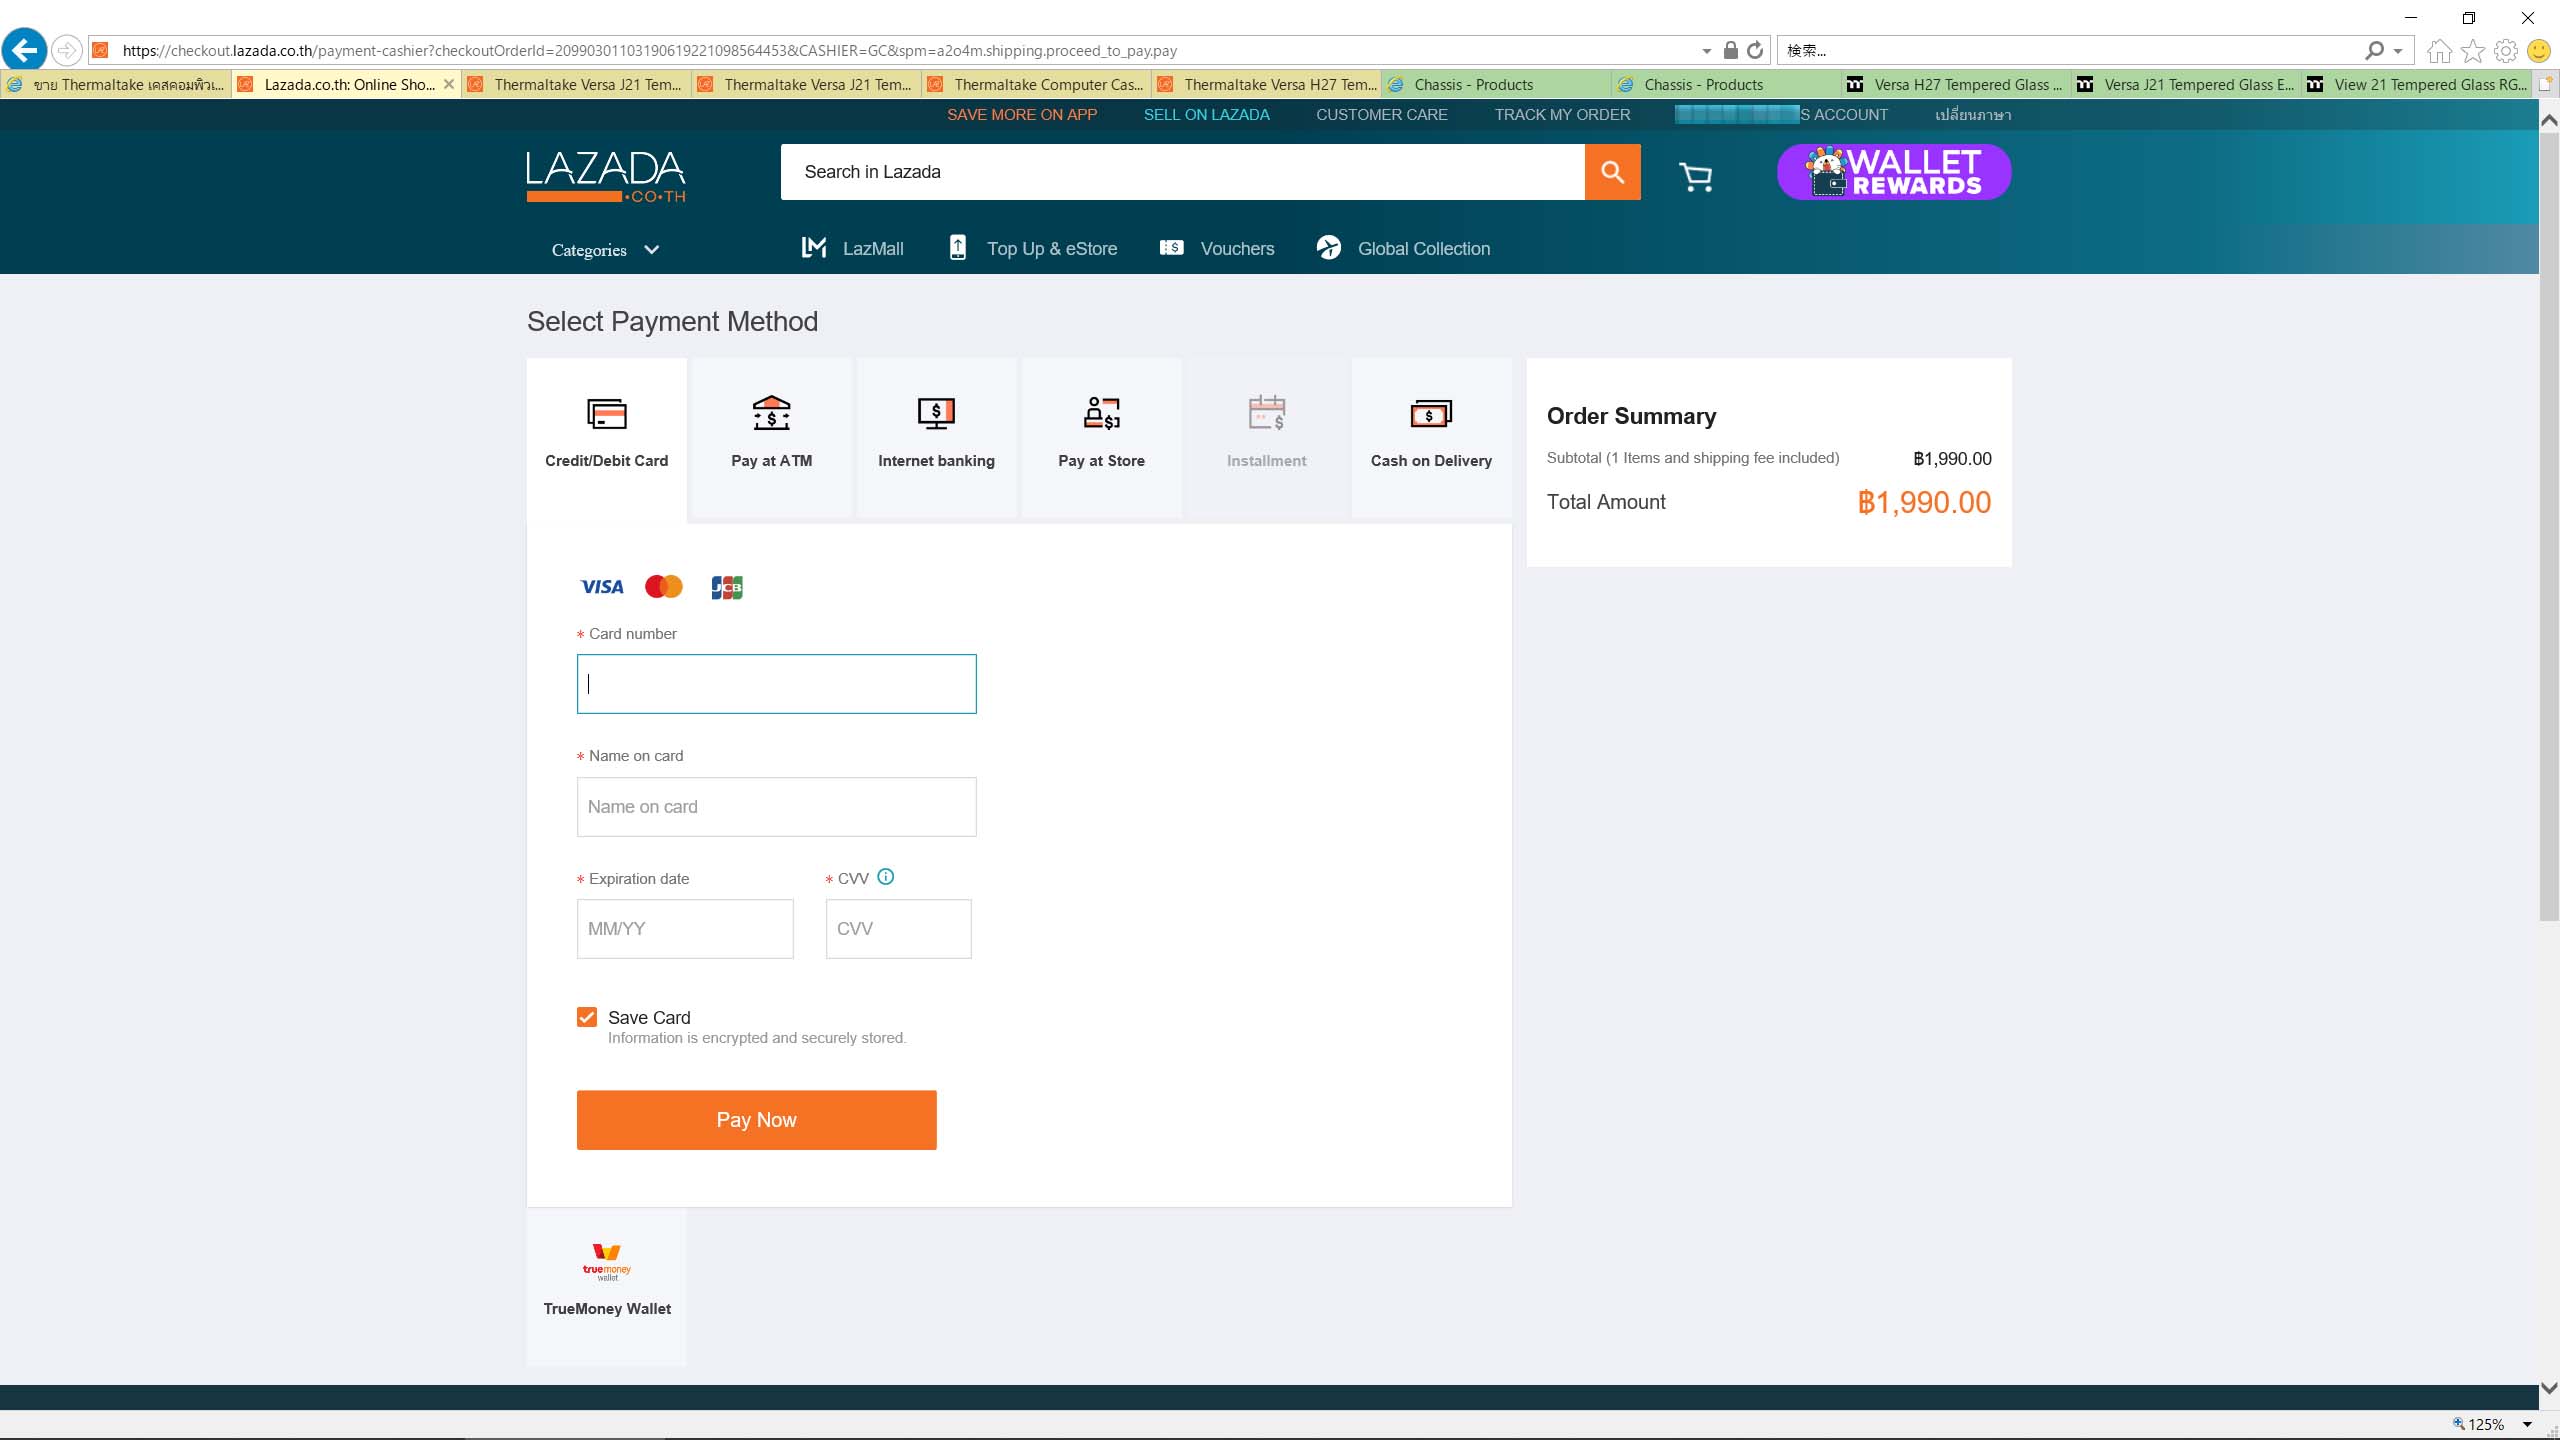Click the orange Lazada search button

(x=1612, y=172)
